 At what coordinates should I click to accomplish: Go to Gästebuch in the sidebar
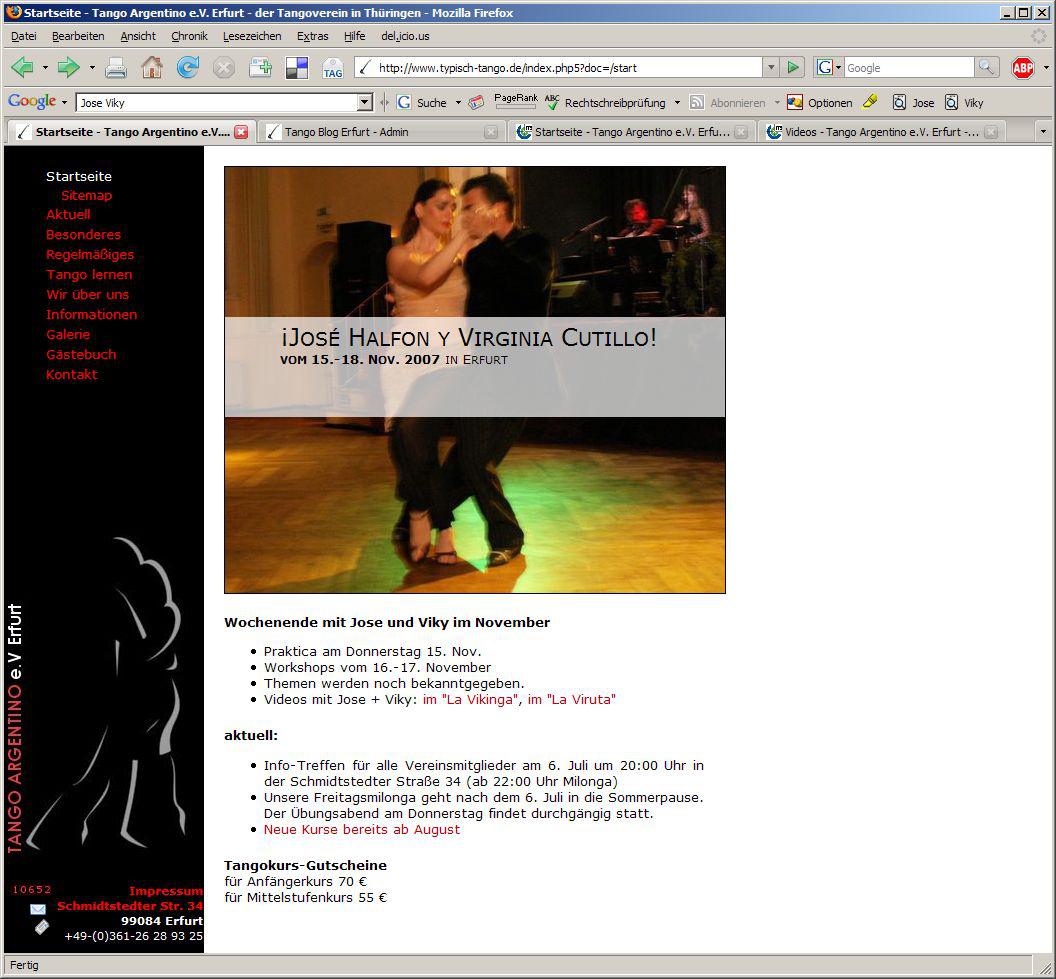click(x=81, y=354)
